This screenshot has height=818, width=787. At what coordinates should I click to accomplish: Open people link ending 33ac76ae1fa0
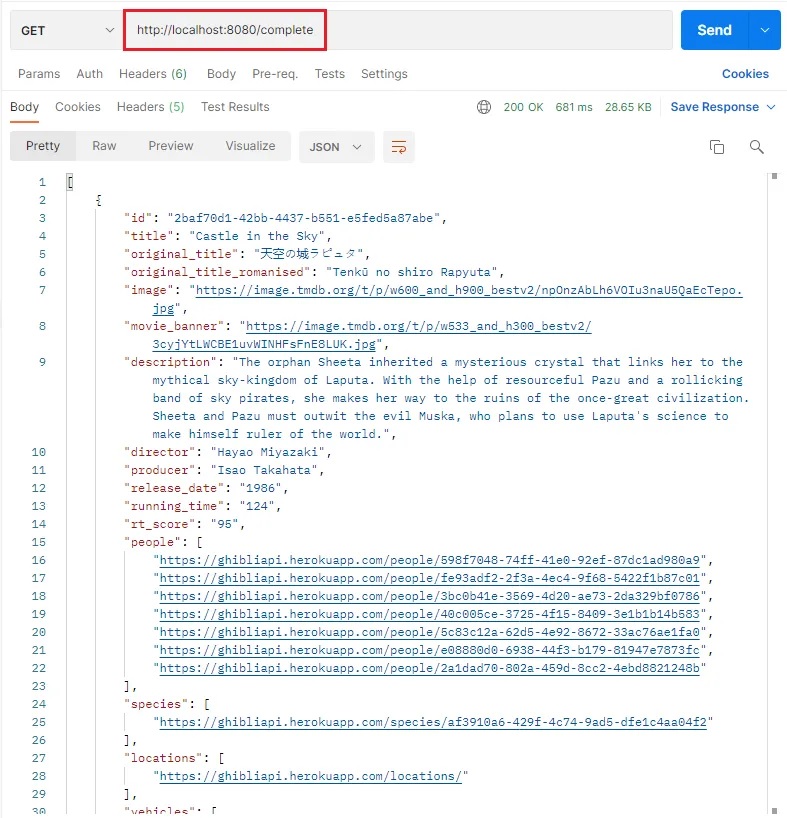(x=429, y=632)
